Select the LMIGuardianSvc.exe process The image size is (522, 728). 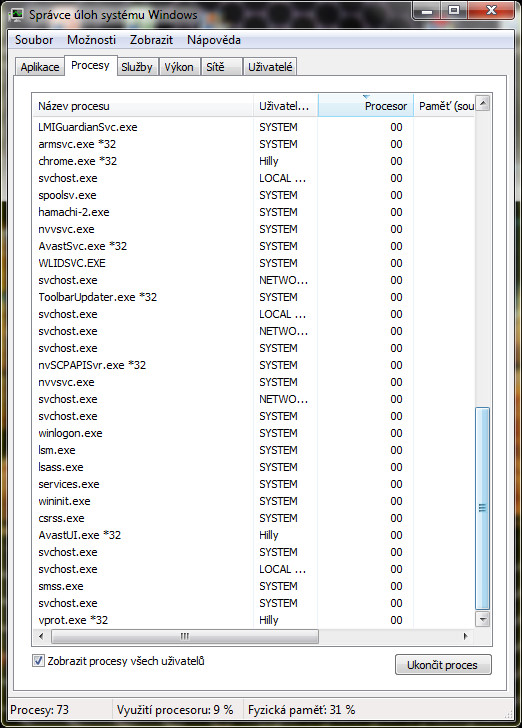pyautogui.click(x=254, y=127)
